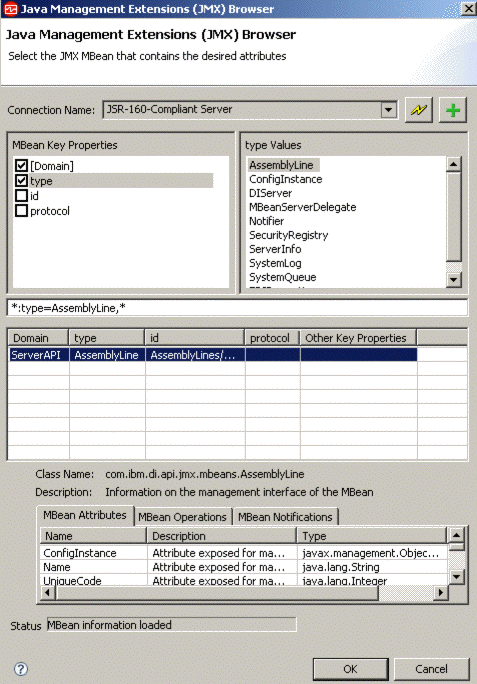477x684 pixels.
Task: Click the green plus add connection icon
Action: 453,109
